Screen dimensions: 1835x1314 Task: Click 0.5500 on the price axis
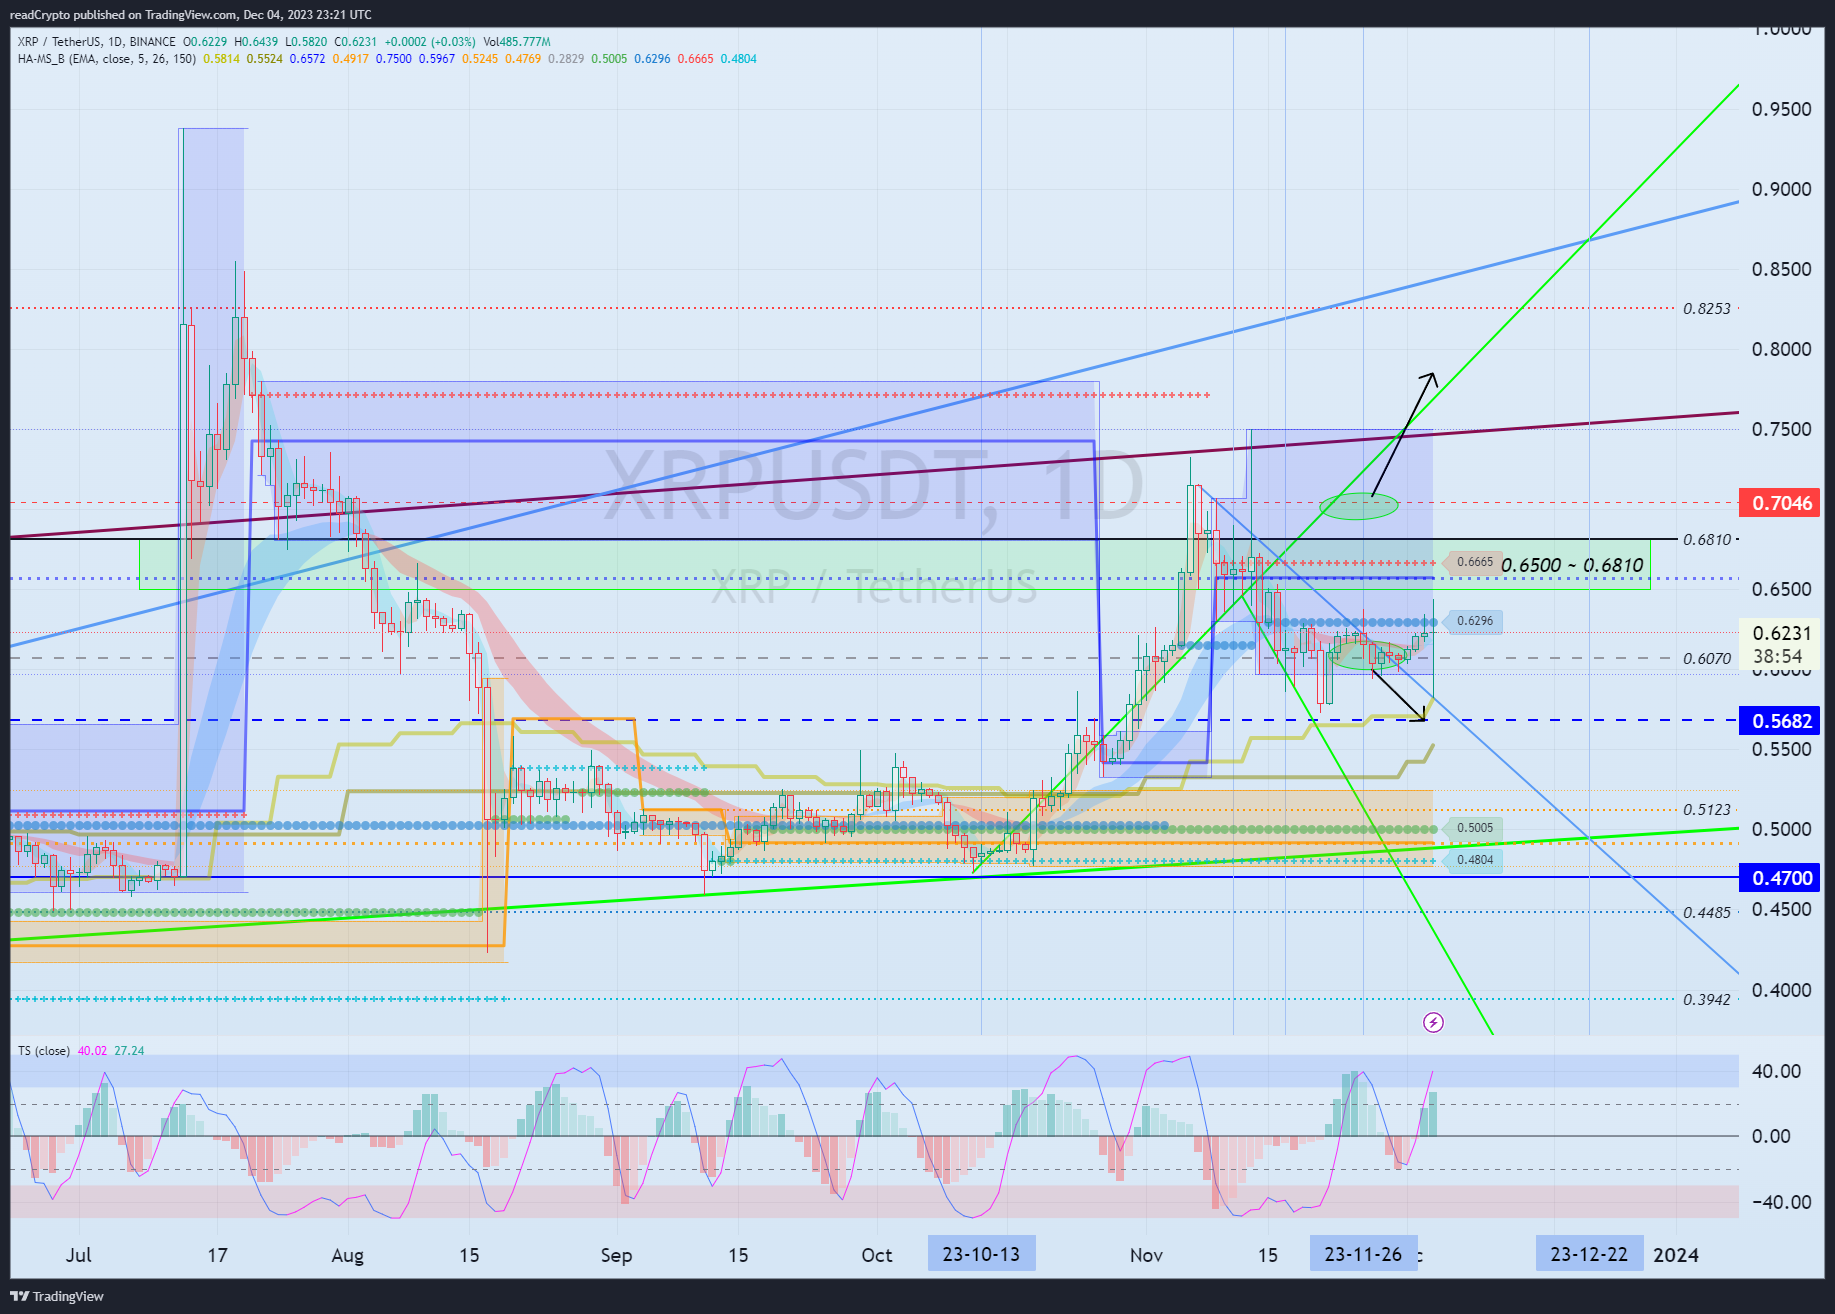[1781, 749]
